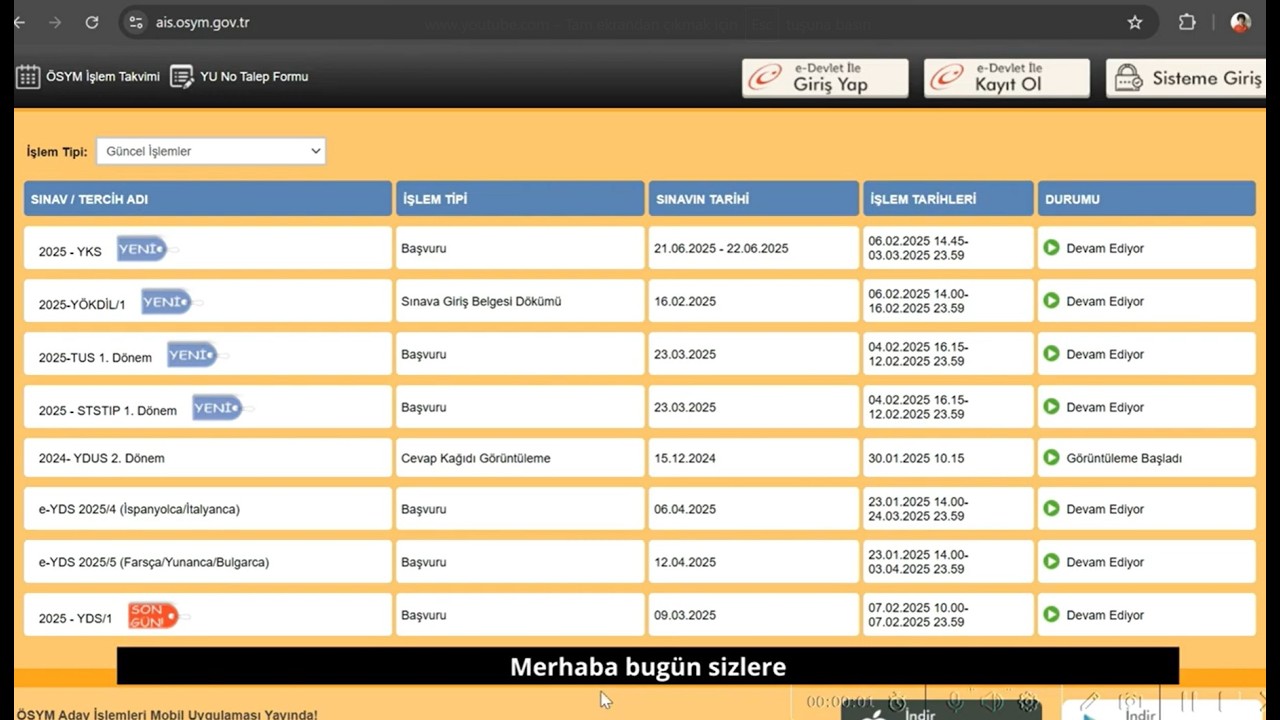Image resolution: width=1280 pixels, height=720 pixels.
Task: Click the green status icon for e-YDS 2025/4
Action: [1051, 508]
